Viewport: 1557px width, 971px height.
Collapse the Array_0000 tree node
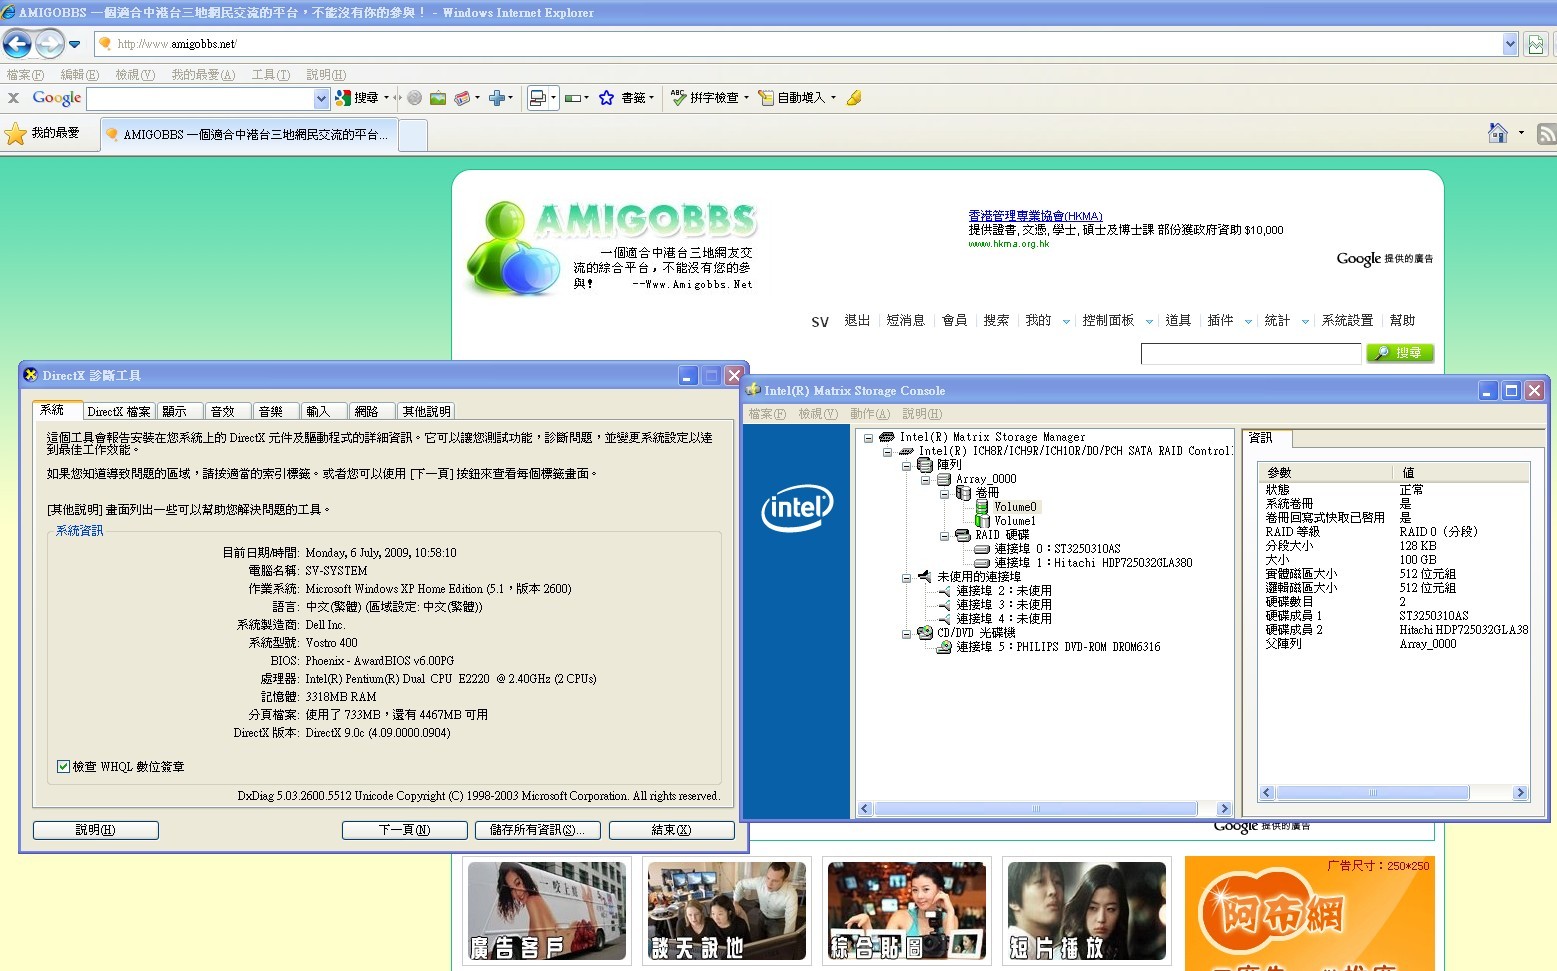tap(926, 479)
